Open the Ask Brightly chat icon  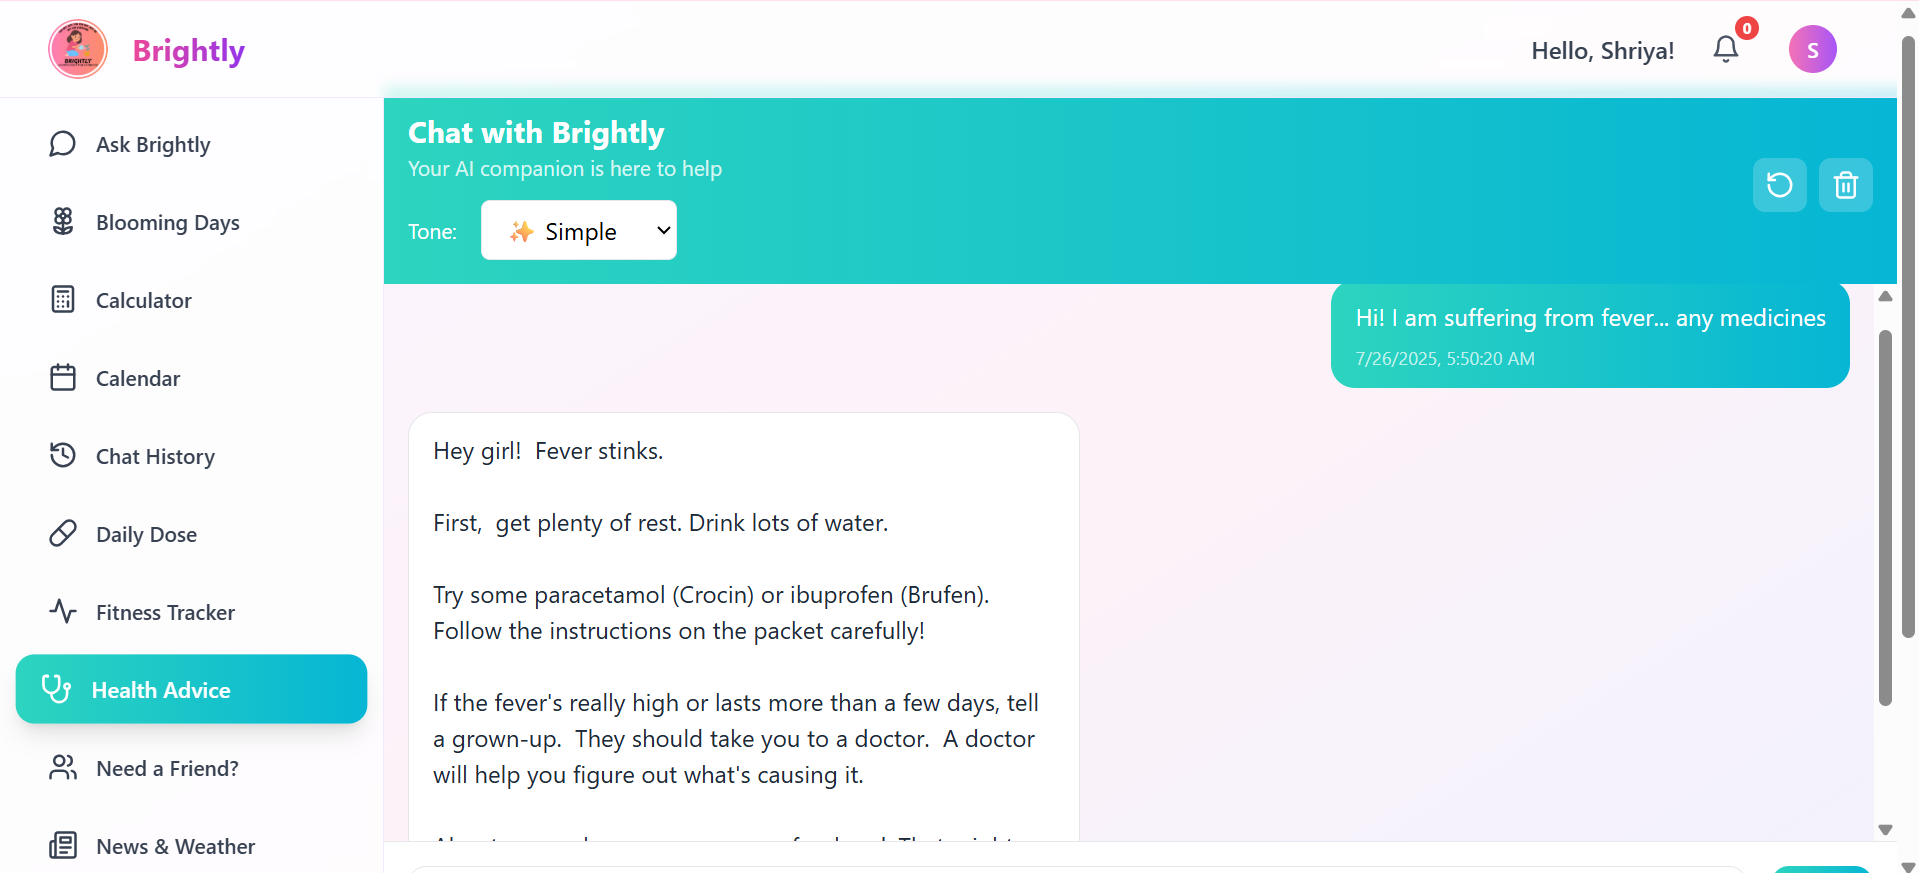coord(62,144)
